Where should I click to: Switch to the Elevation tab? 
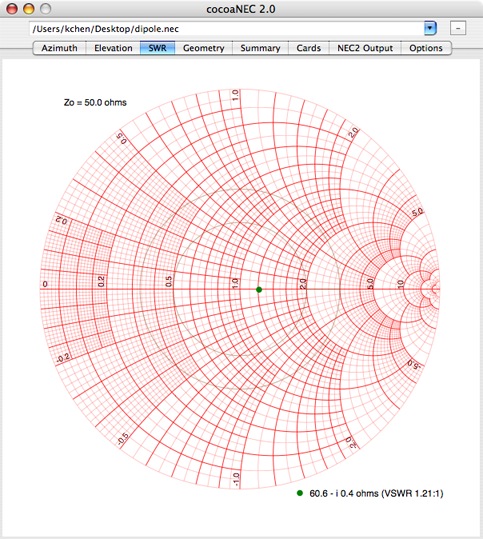coord(113,48)
